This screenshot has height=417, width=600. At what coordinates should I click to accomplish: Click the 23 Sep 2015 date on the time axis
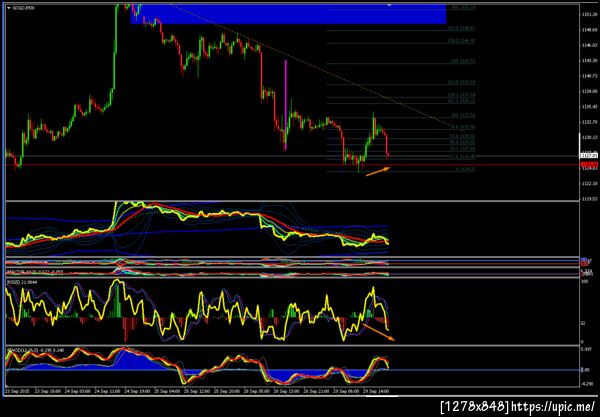point(16,391)
